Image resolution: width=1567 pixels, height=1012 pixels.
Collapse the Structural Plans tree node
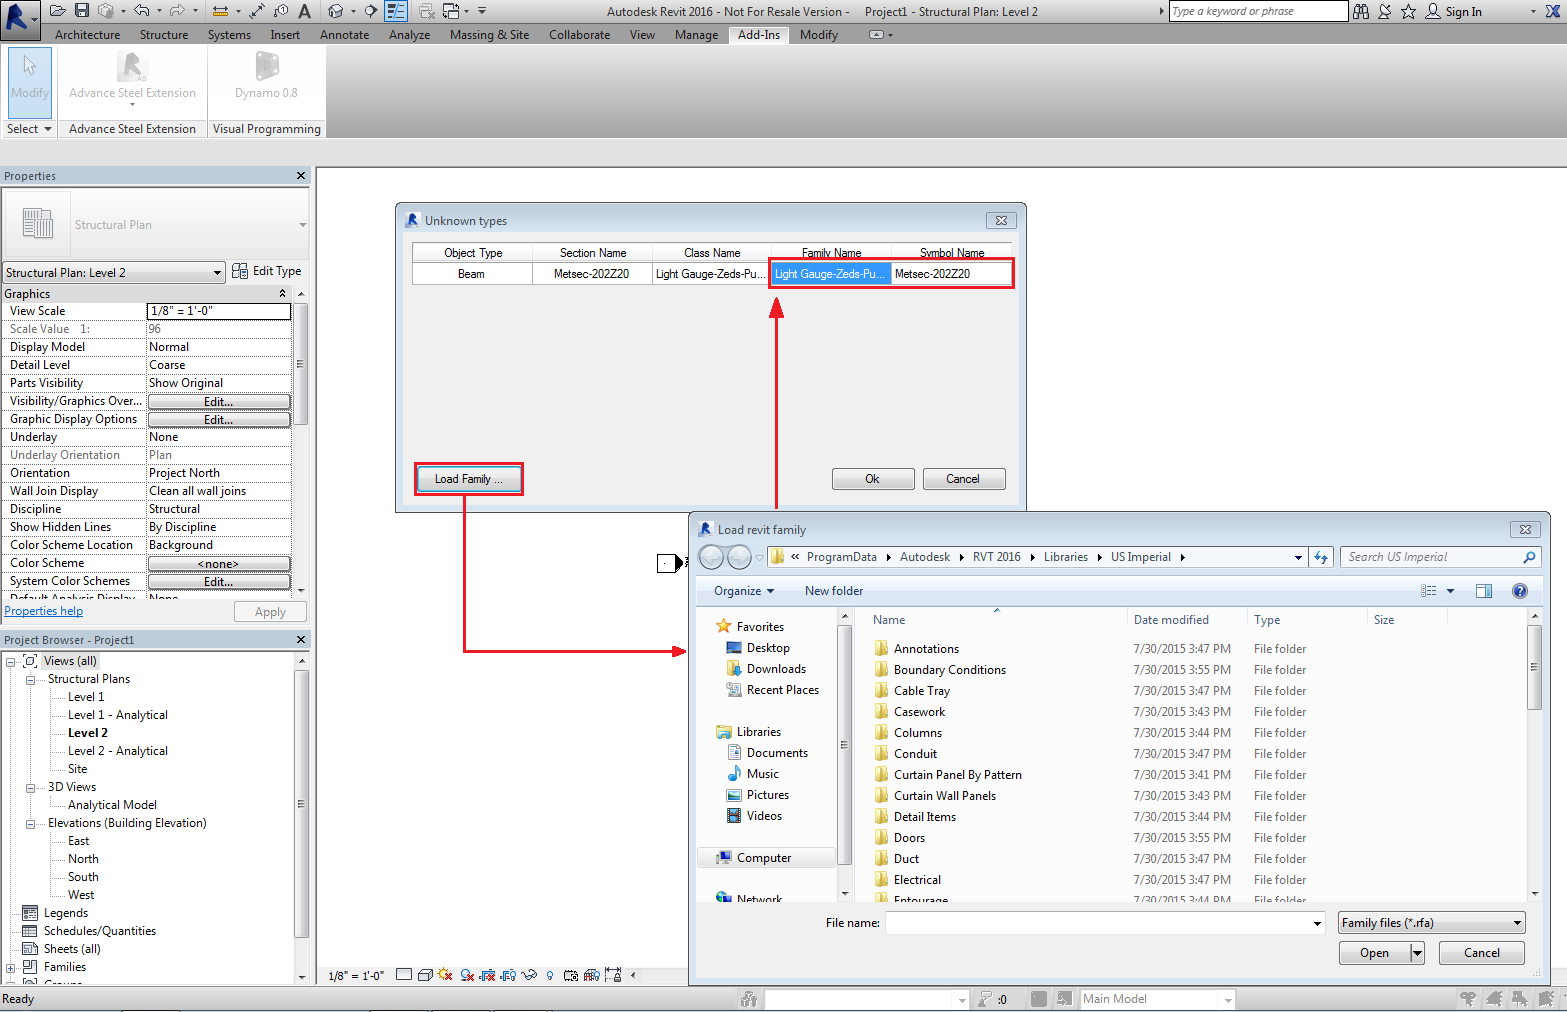tap(30, 679)
